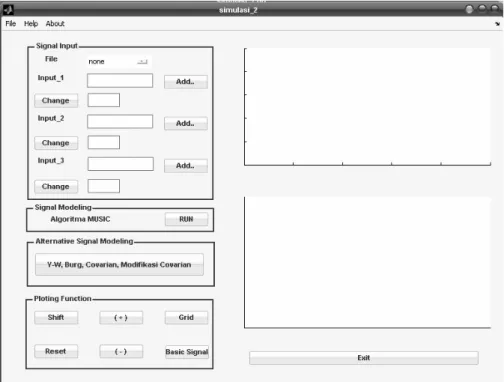Image resolution: width=504 pixels, height=382 pixels.
Task: Click the small field below Input_2
Action: pyautogui.click(x=104, y=142)
